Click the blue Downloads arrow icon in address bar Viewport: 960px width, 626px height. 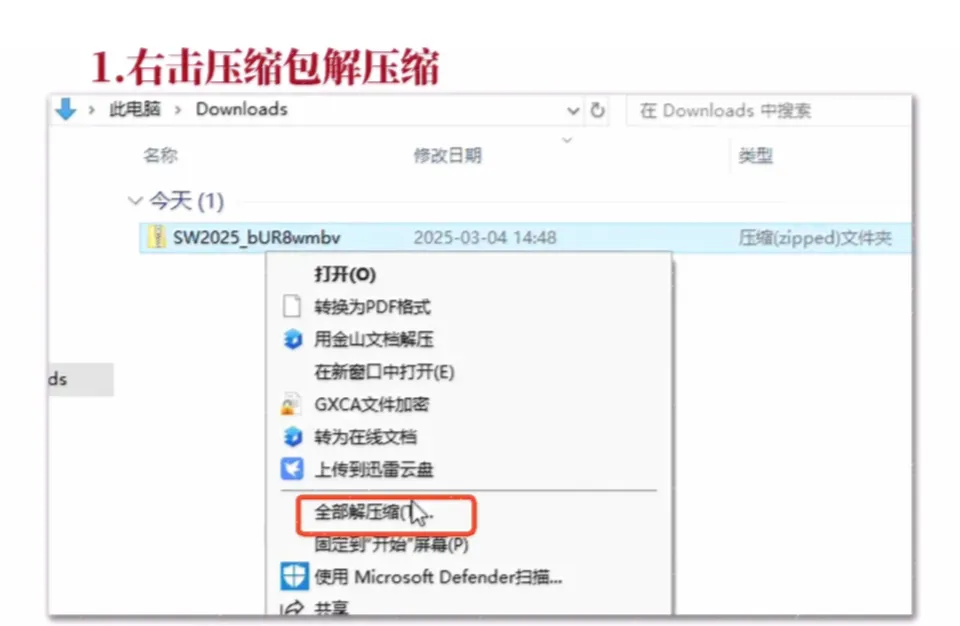pyautogui.click(x=66, y=110)
